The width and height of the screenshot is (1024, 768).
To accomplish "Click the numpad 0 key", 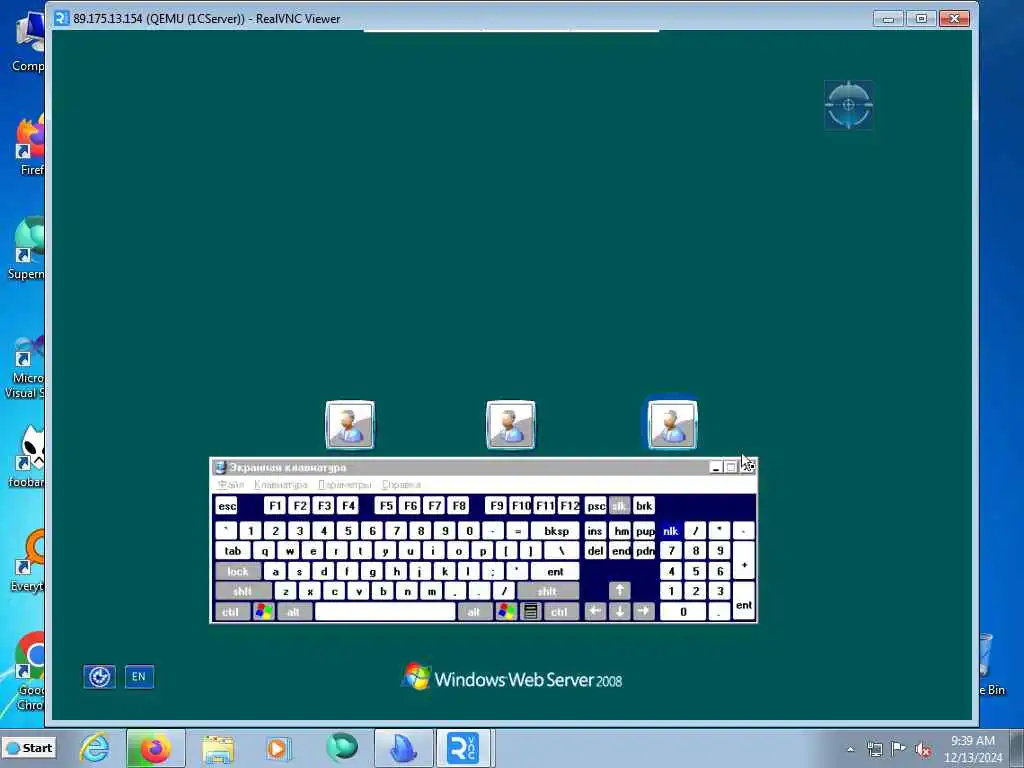I will pos(683,612).
